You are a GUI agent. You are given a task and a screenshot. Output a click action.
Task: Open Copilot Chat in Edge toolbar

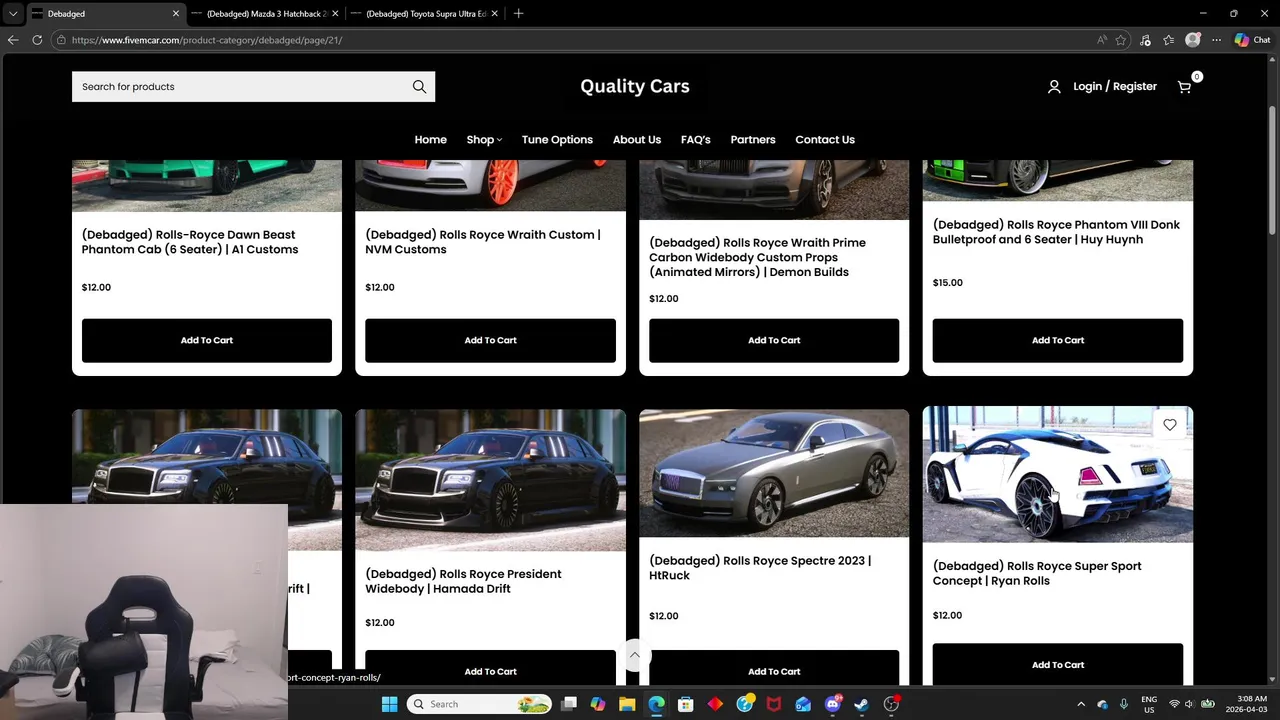pyautogui.click(x=1252, y=40)
